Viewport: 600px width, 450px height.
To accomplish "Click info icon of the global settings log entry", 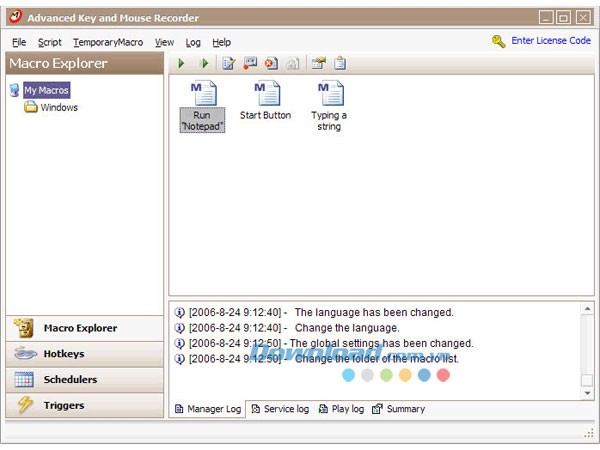I will click(x=179, y=343).
